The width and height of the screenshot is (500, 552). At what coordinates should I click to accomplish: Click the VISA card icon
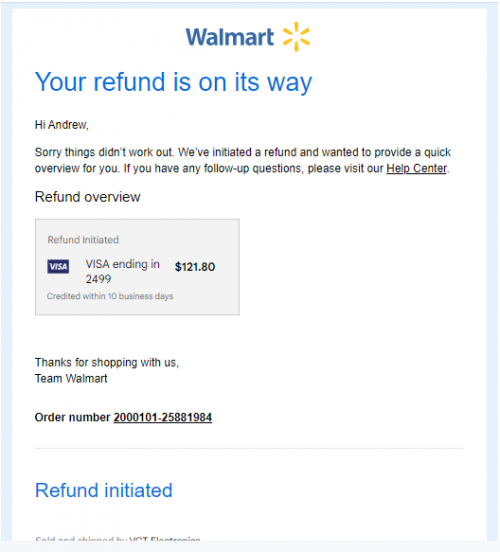click(58, 266)
